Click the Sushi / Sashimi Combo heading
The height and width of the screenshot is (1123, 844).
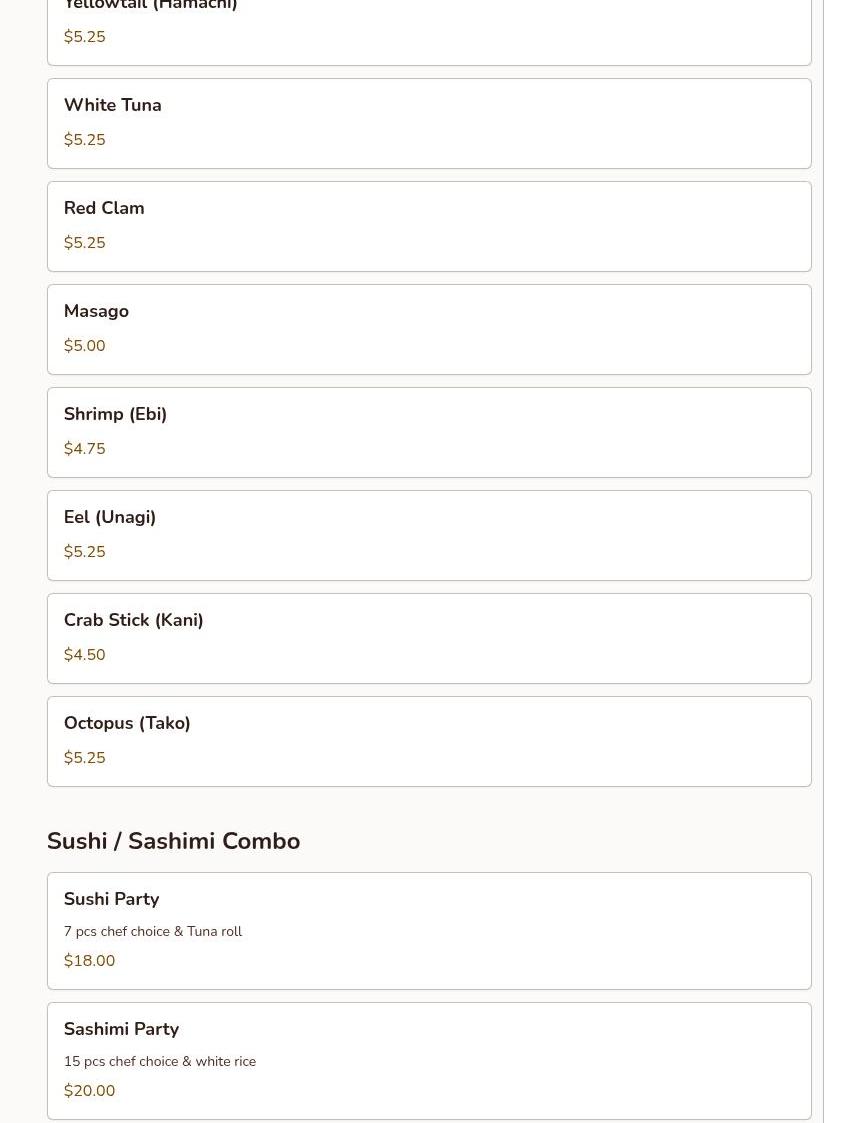[173, 841]
